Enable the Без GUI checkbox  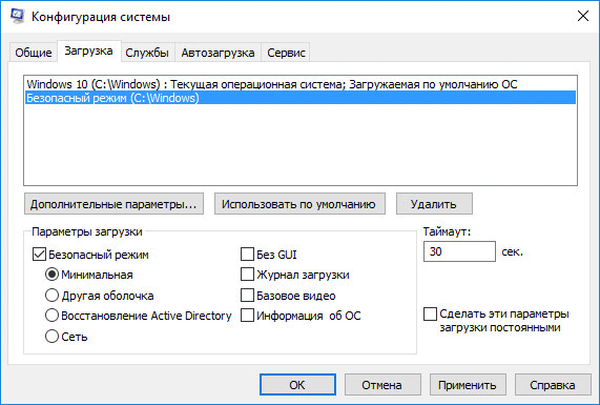pyautogui.click(x=248, y=254)
